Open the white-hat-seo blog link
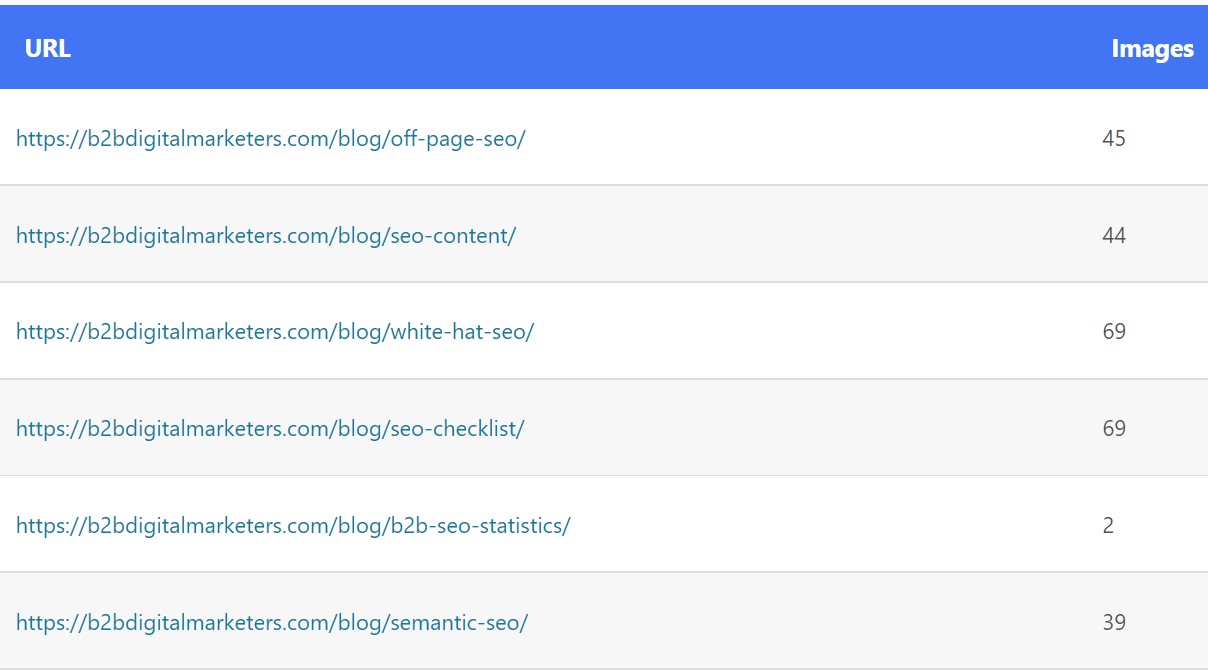Viewport: 1208px width, 670px height. click(x=275, y=332)
